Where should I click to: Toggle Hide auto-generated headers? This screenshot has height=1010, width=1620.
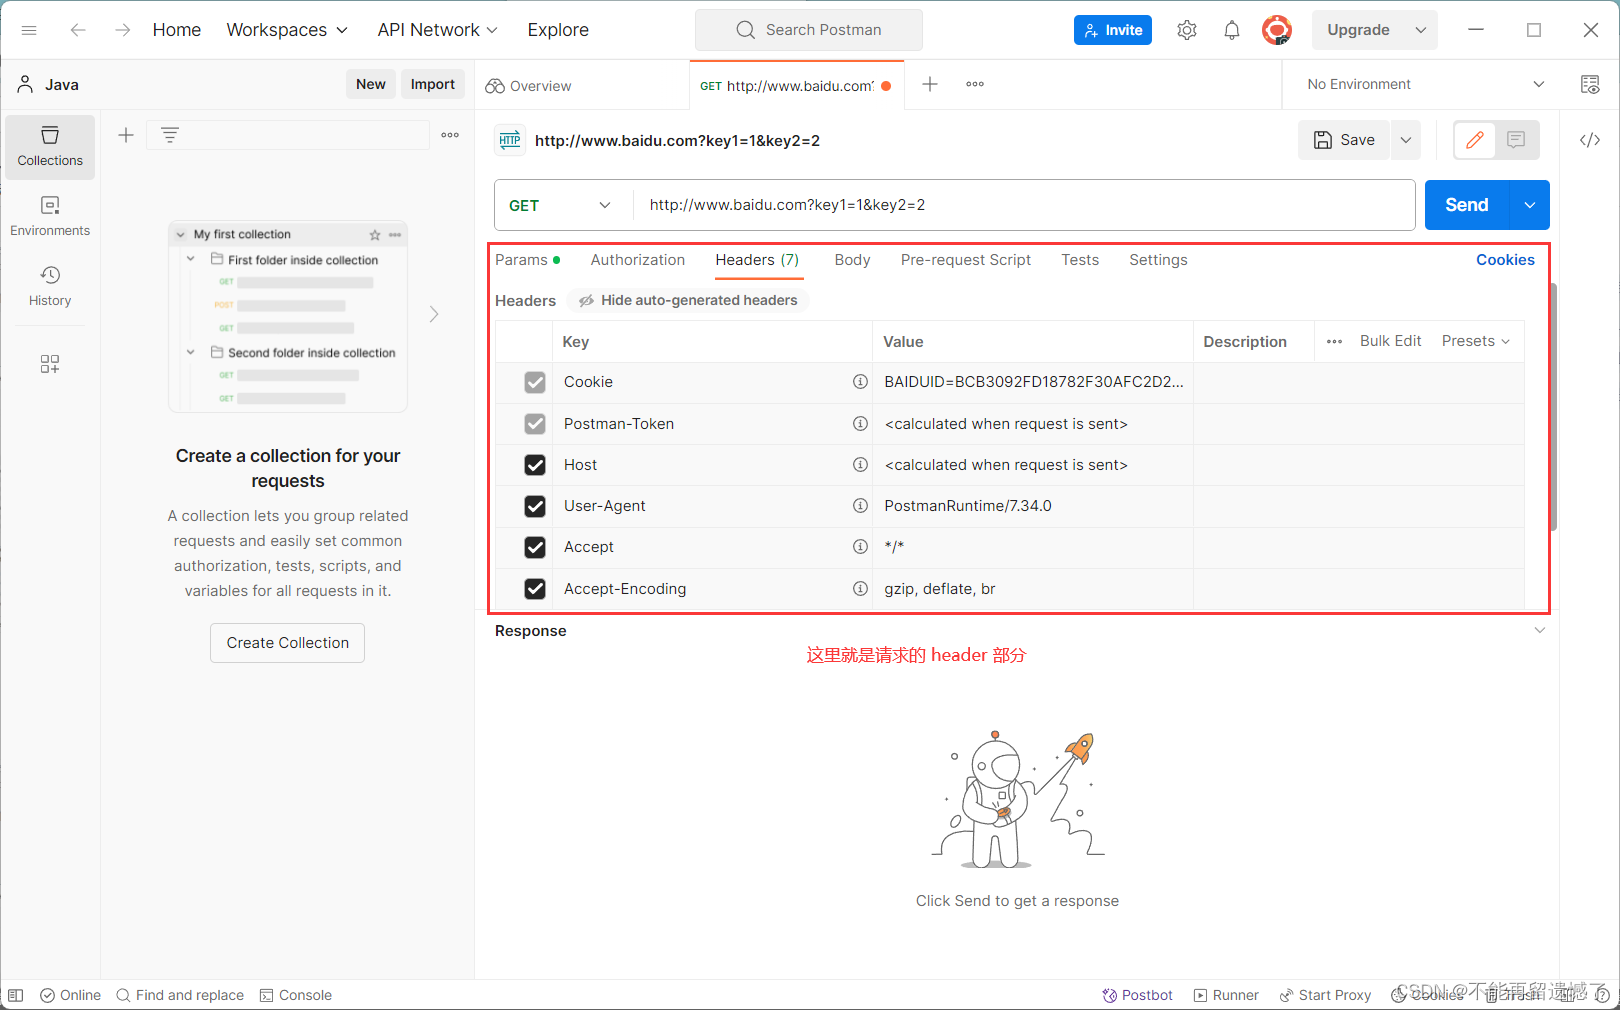tap(688, 300)
